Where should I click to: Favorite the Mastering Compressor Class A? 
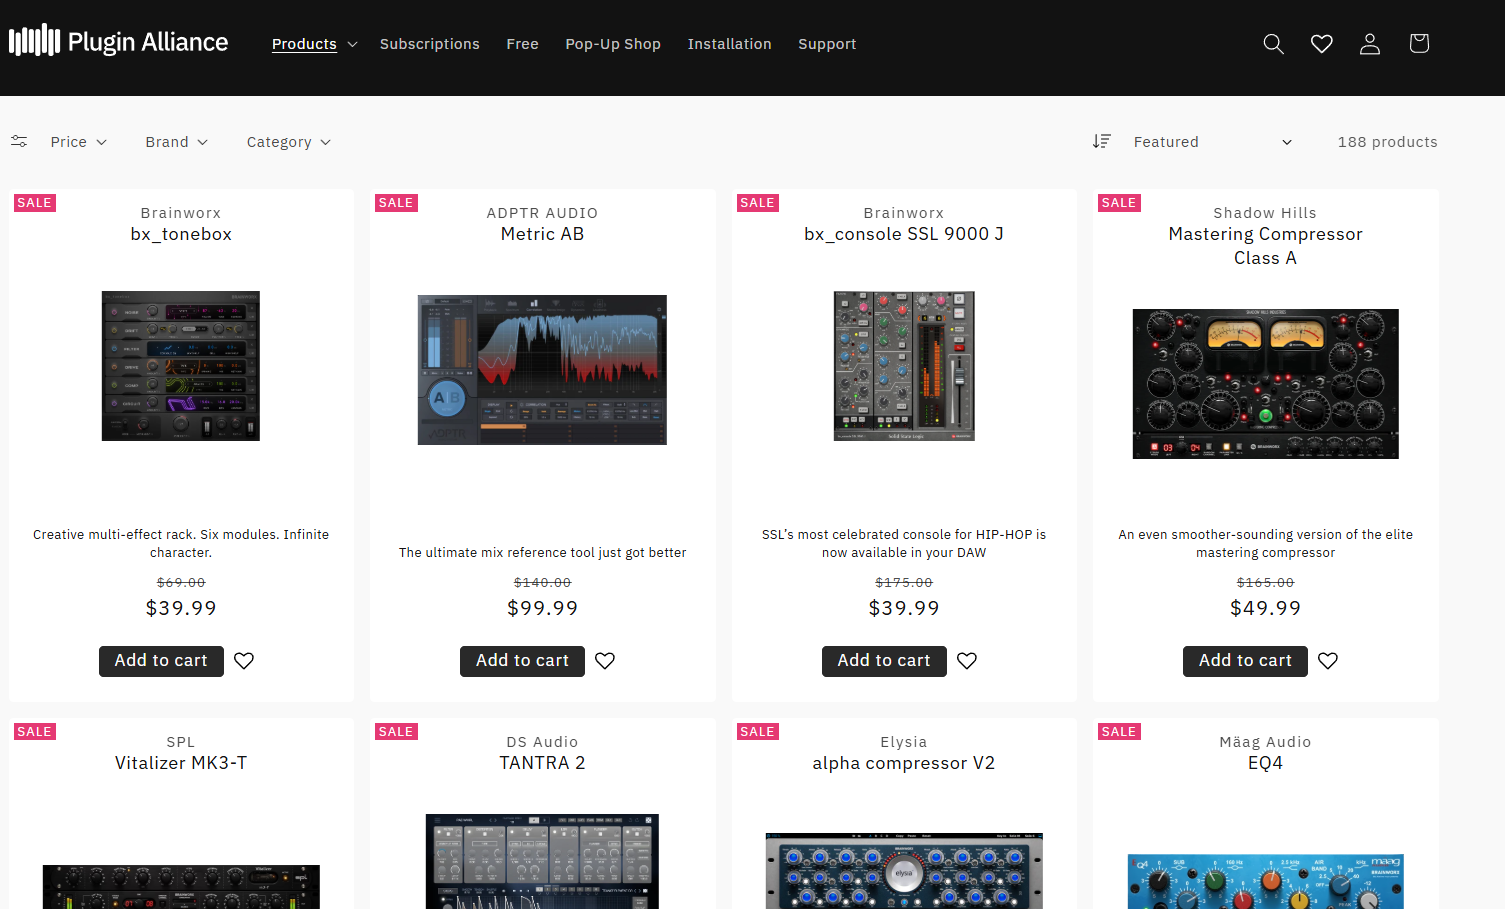[1327, 661]
